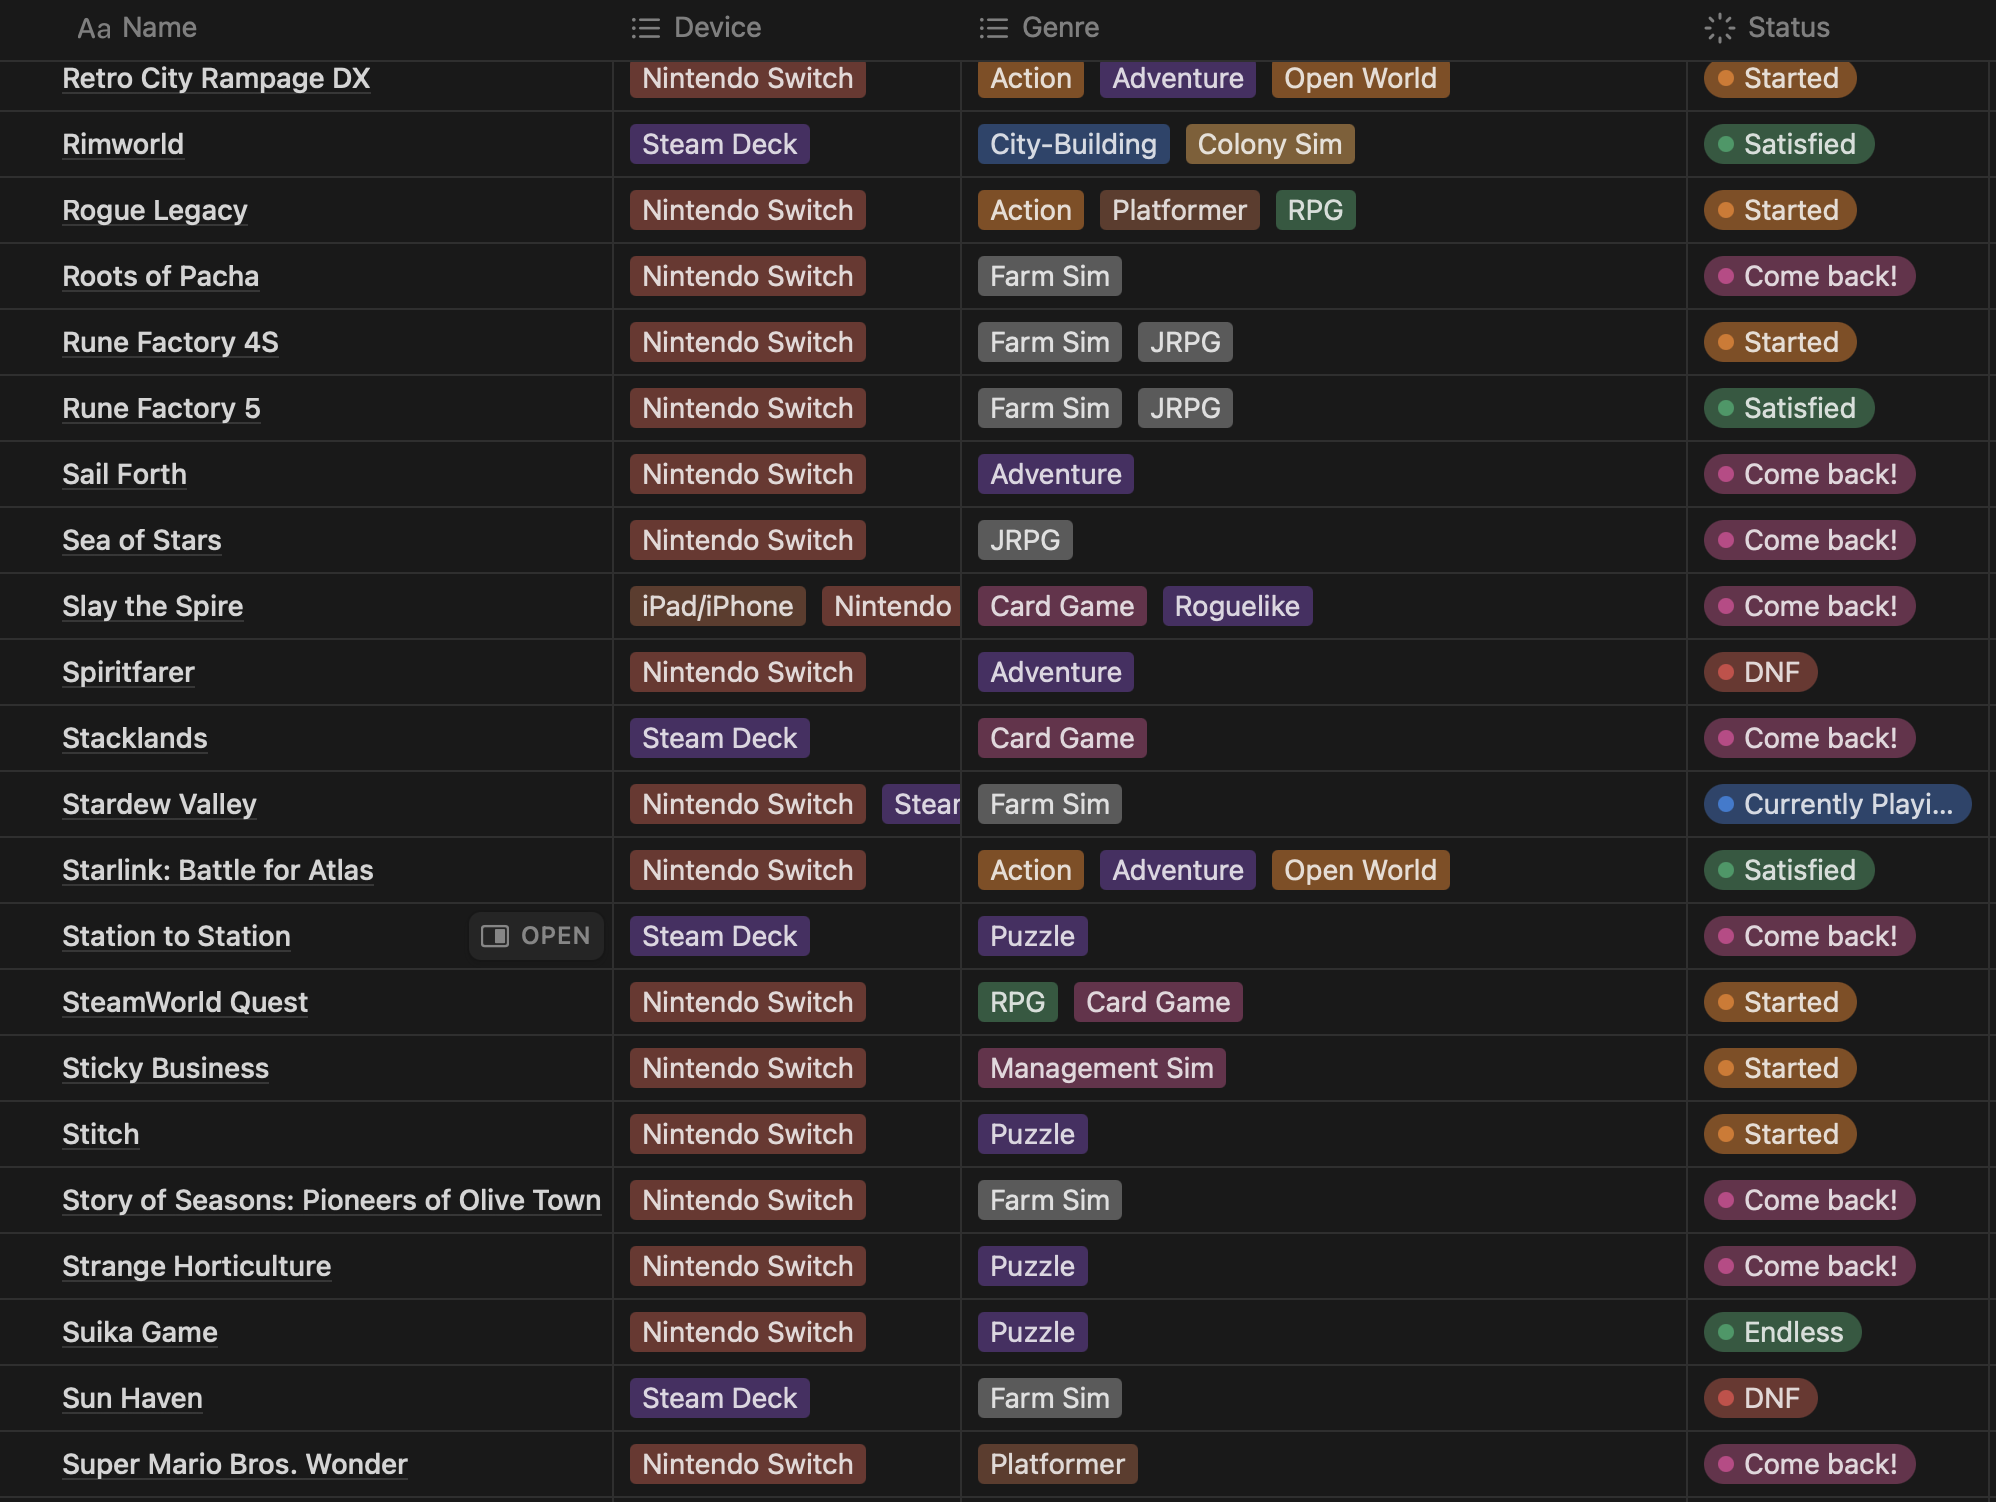This screenshot has width=1996, height=1502.
Task: Click the Steam Deck tag for Station to Station
Action: pyautogui.click(x=719, y=936)
